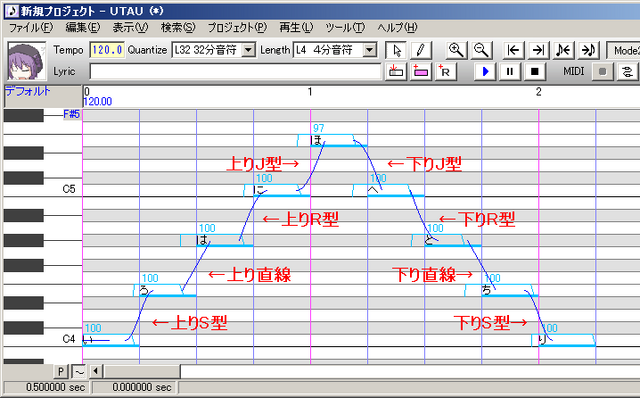Open the 再生(L) menu

[296, 28]
